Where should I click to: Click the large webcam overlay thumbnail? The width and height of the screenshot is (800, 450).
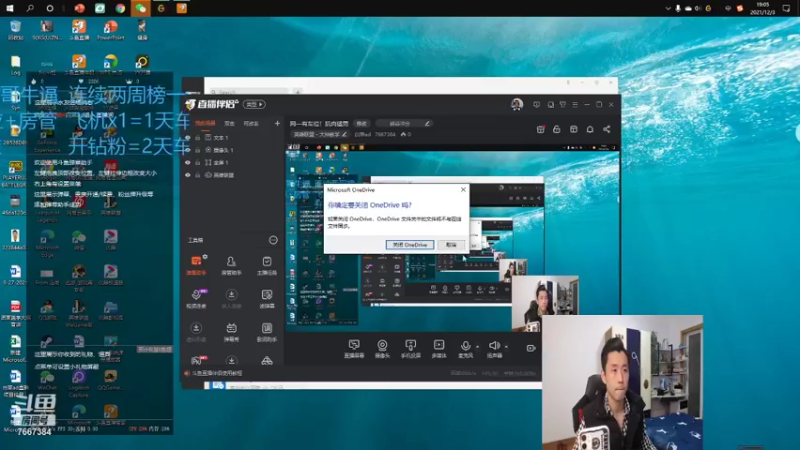click(x=622, y=383)
